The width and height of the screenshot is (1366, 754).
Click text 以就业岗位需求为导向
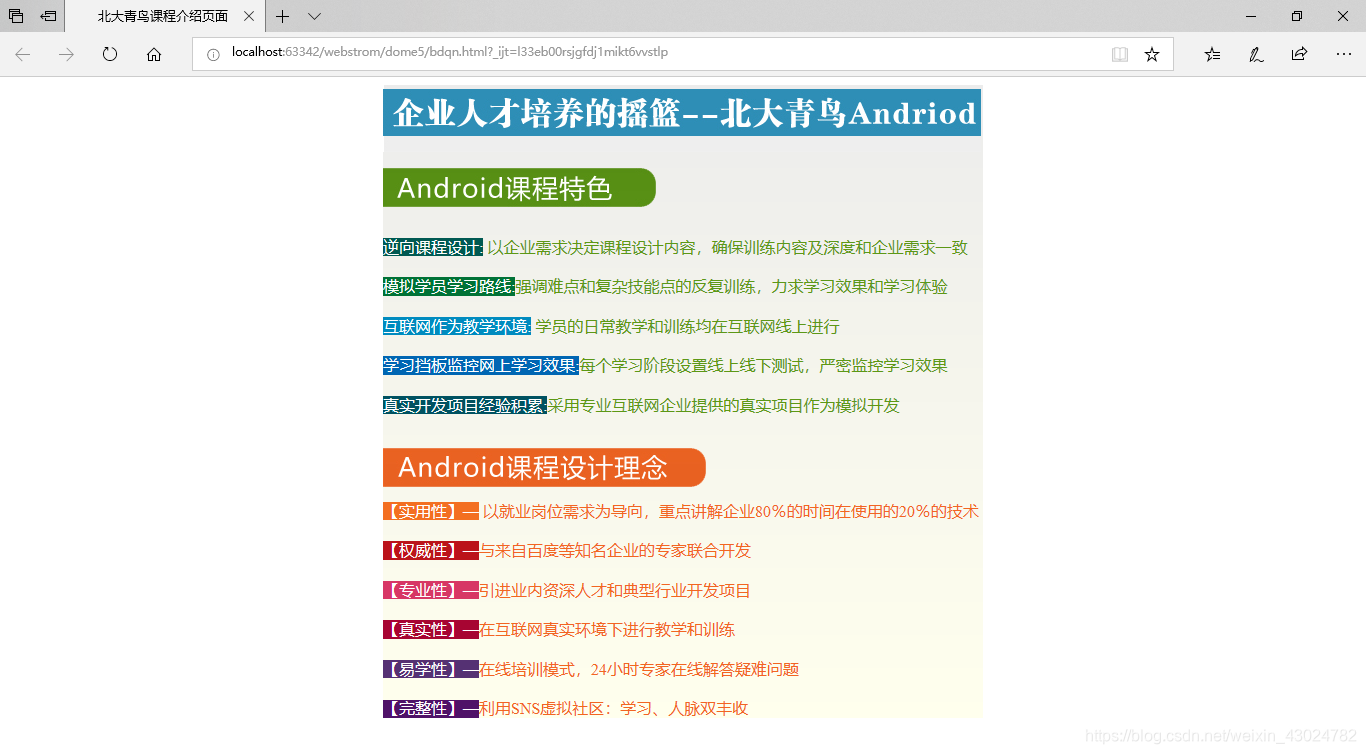563,512
